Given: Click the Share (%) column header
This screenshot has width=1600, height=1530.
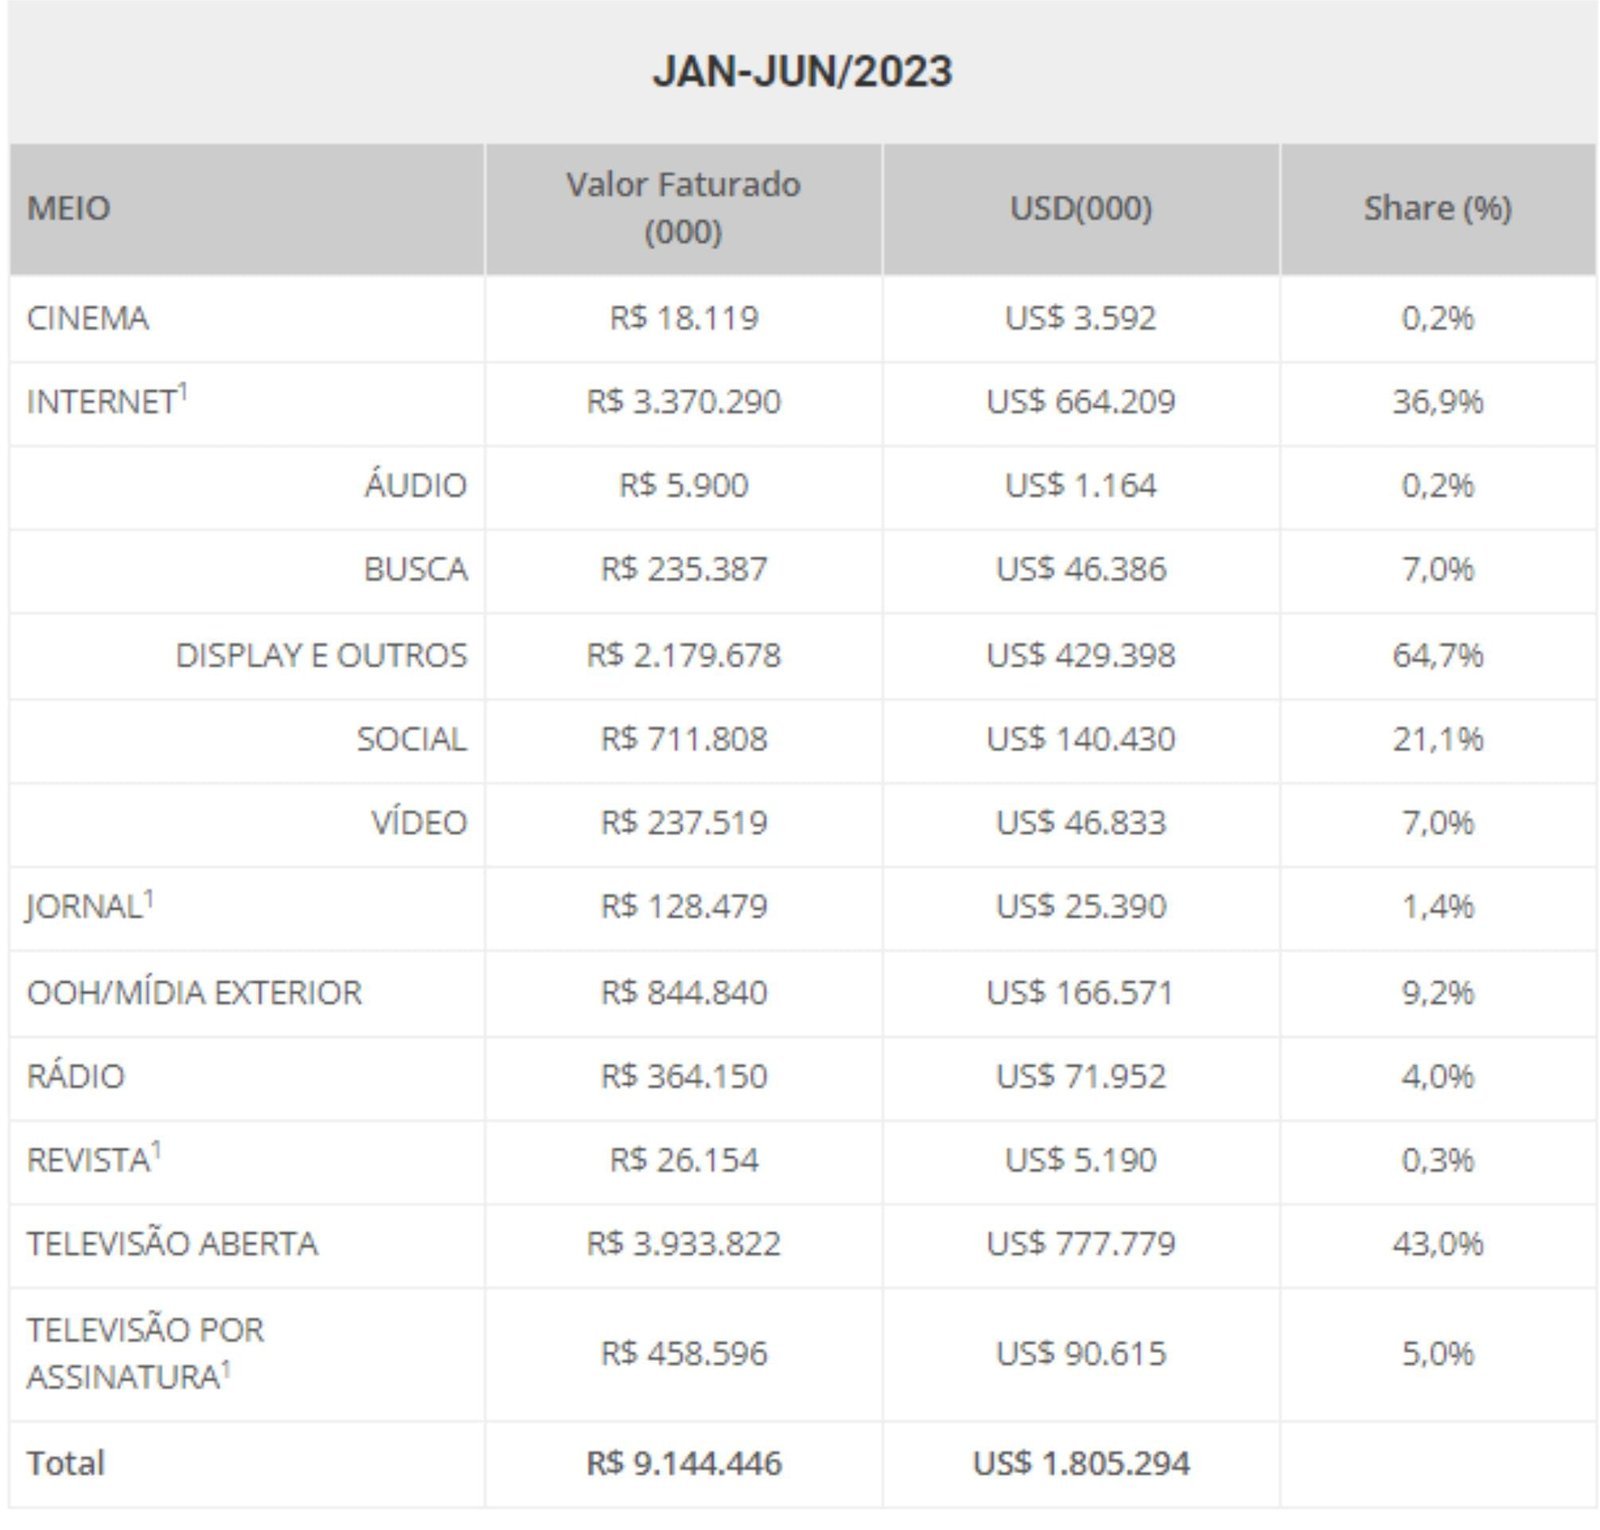Looking at the screenshot, I should (1437, 208).
